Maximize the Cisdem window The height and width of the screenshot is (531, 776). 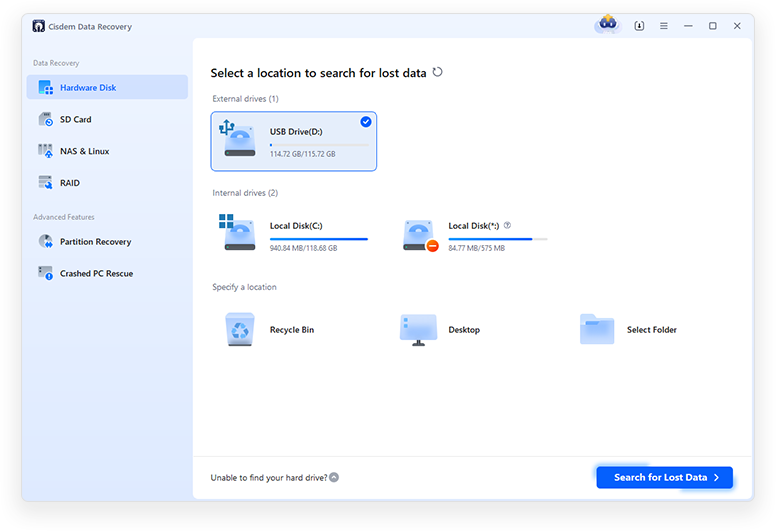coord(713,26)
